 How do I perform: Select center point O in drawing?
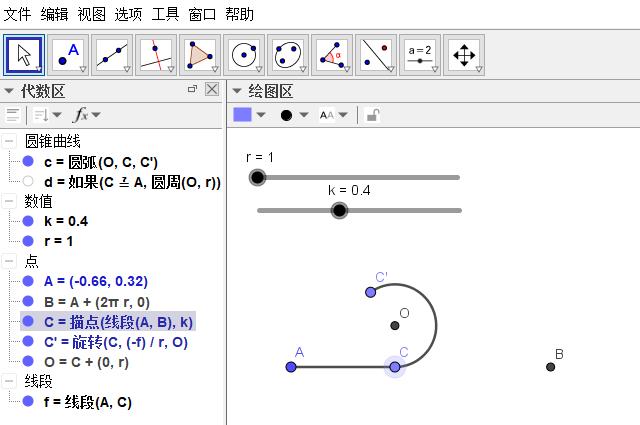pyautogui.click(x=395, y=325)
